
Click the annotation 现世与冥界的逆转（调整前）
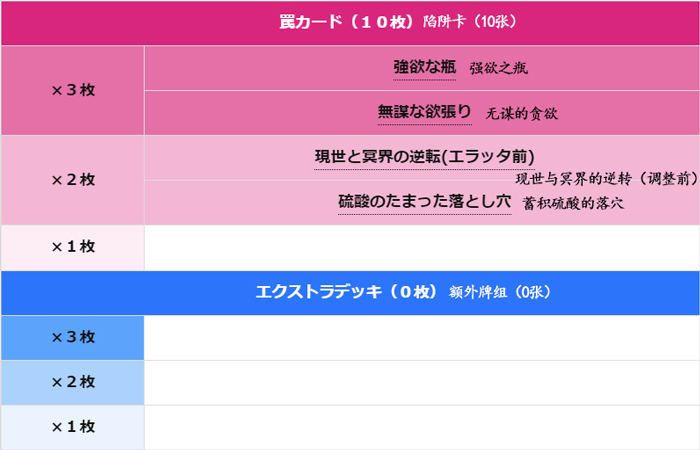[x=606, y=180]
